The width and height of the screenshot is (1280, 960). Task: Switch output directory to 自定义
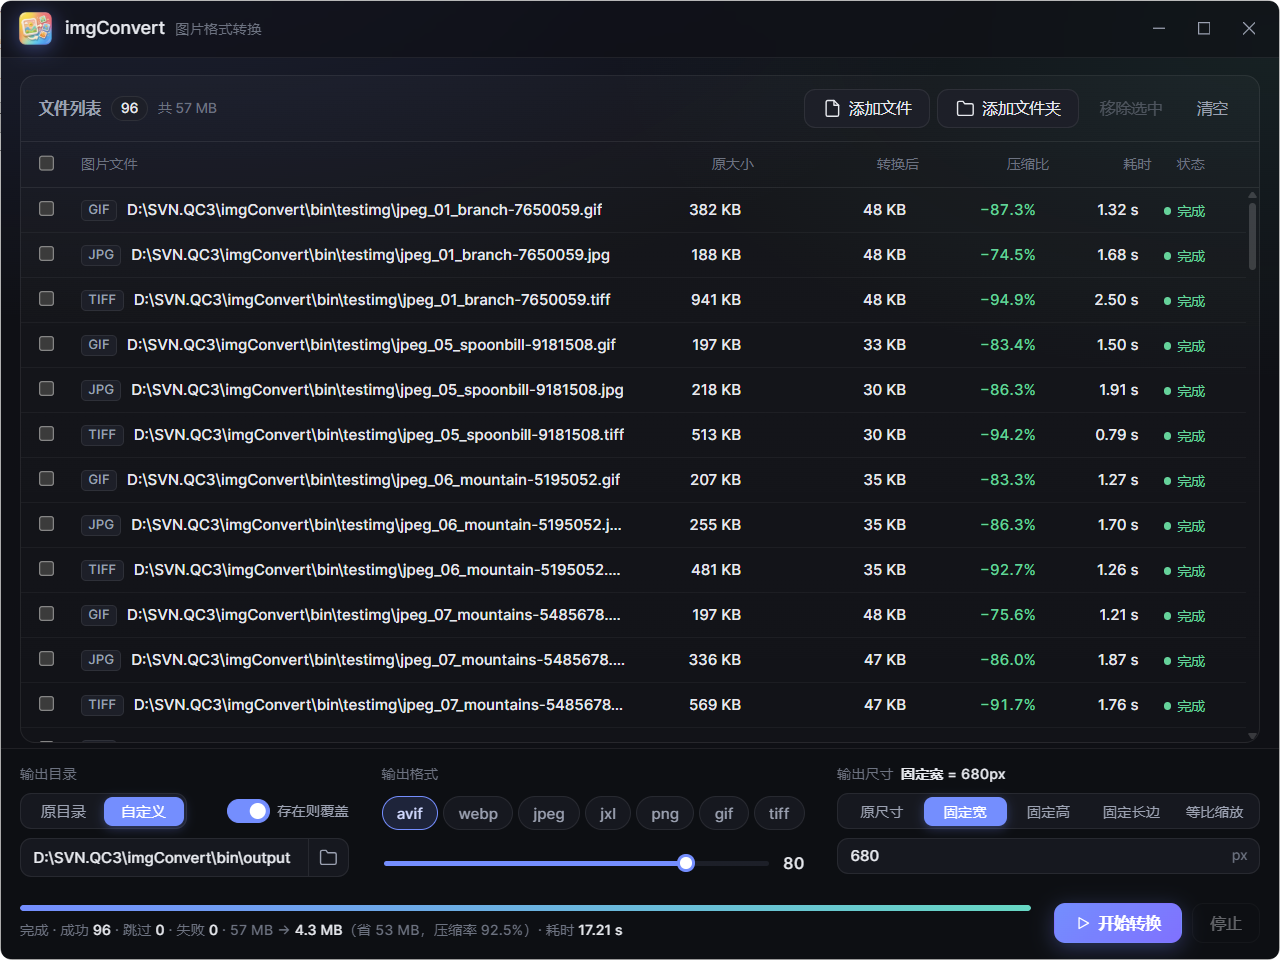click(x=143, y=812)
